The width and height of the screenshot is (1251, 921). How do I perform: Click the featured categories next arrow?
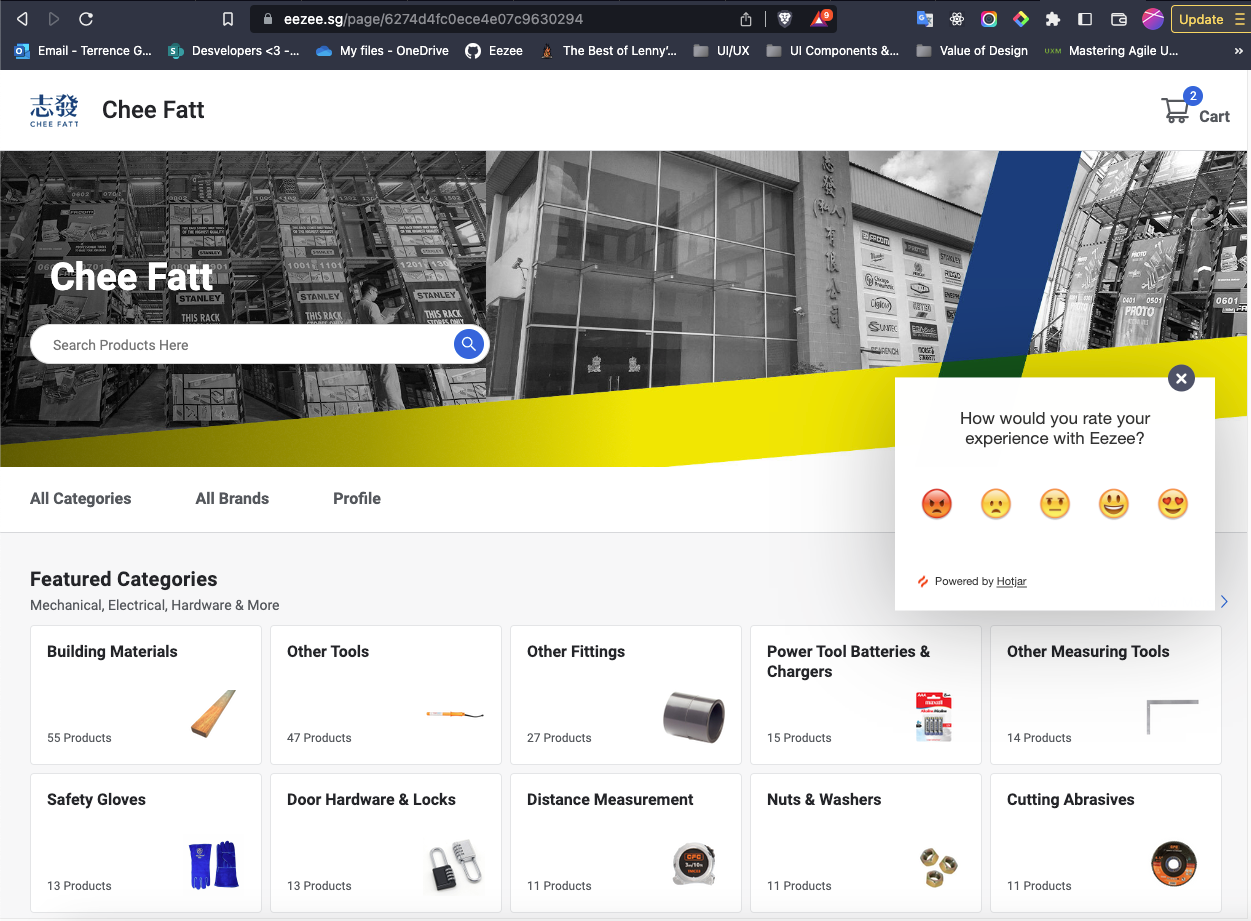click(1224, 601)
